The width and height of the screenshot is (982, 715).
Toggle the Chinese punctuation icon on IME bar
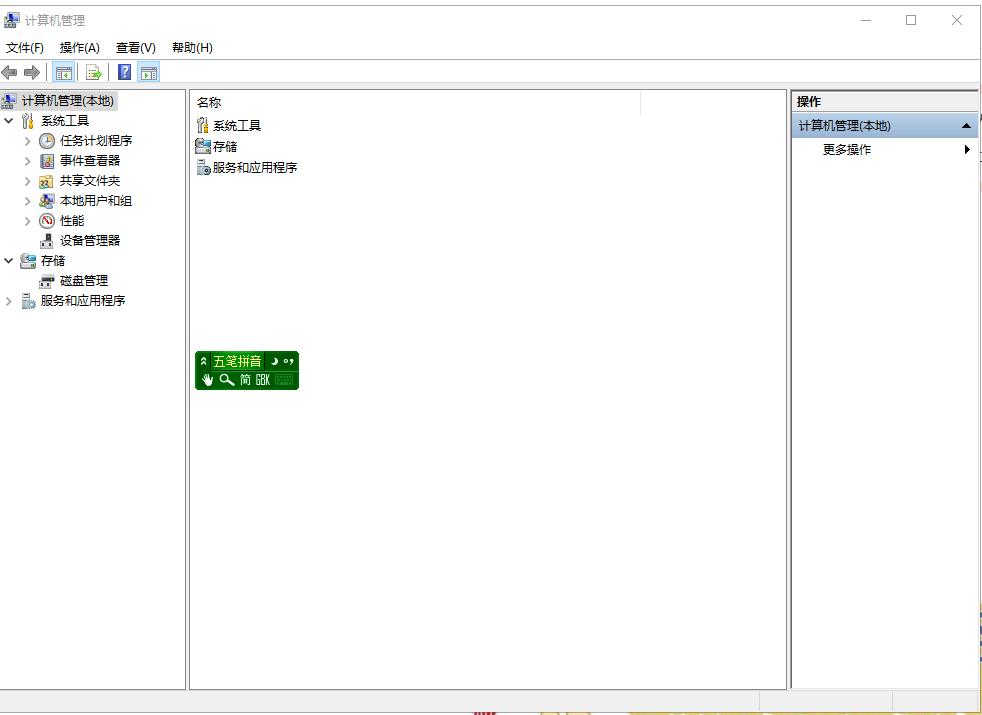coord(288,361)
